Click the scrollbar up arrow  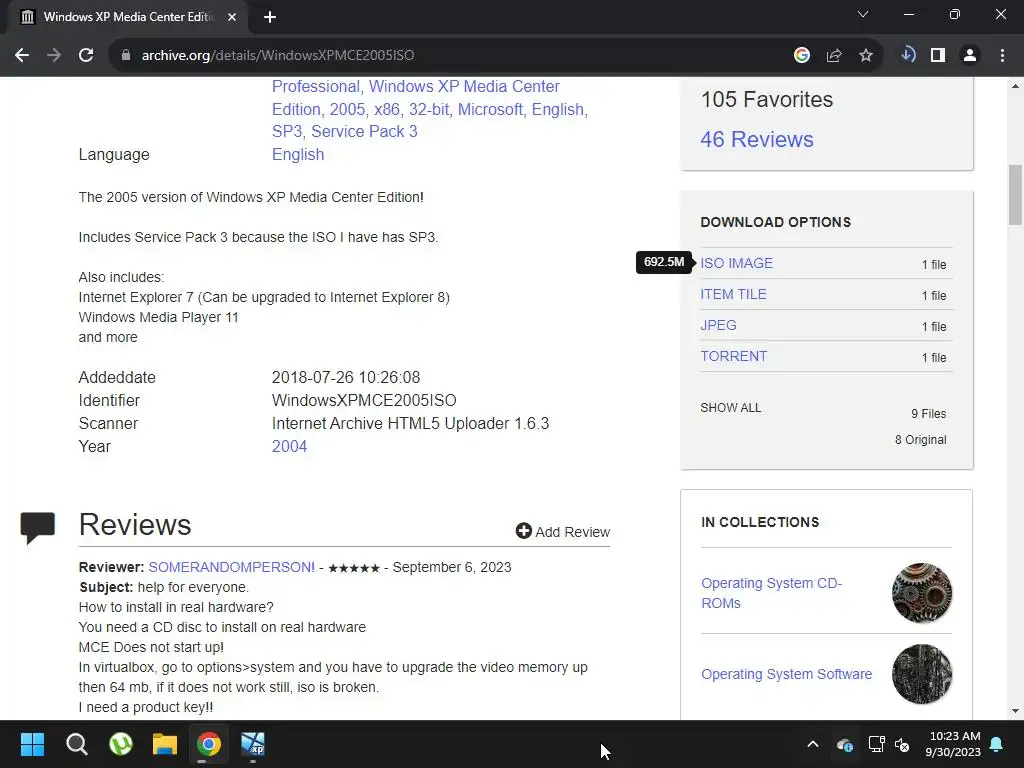coord(1015,86)
